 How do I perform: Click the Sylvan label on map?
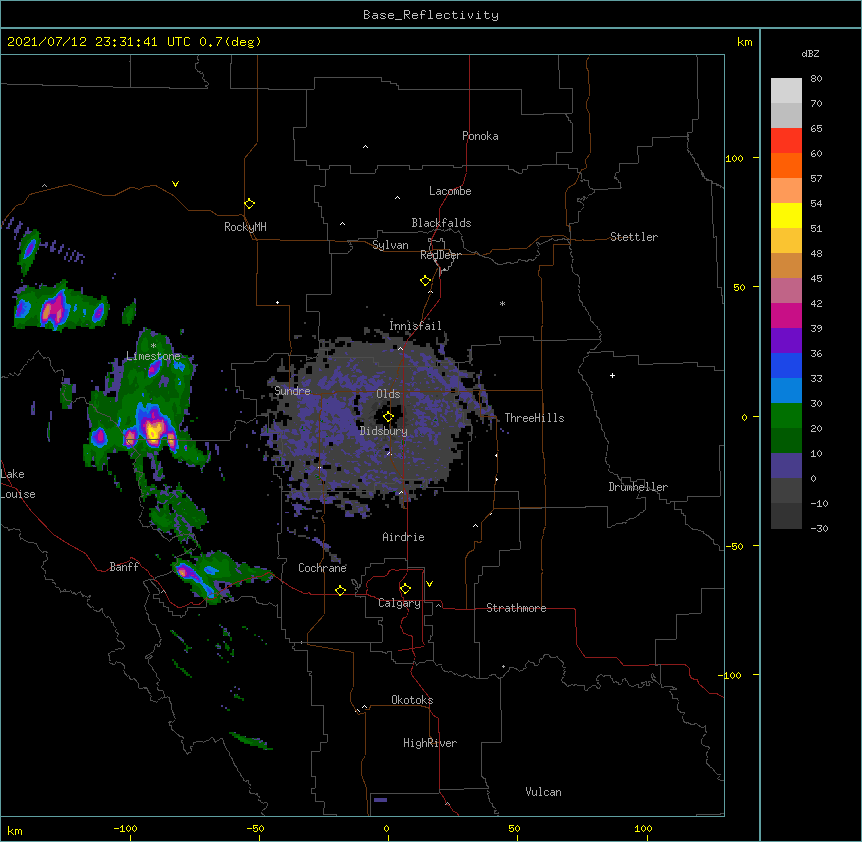390,245
